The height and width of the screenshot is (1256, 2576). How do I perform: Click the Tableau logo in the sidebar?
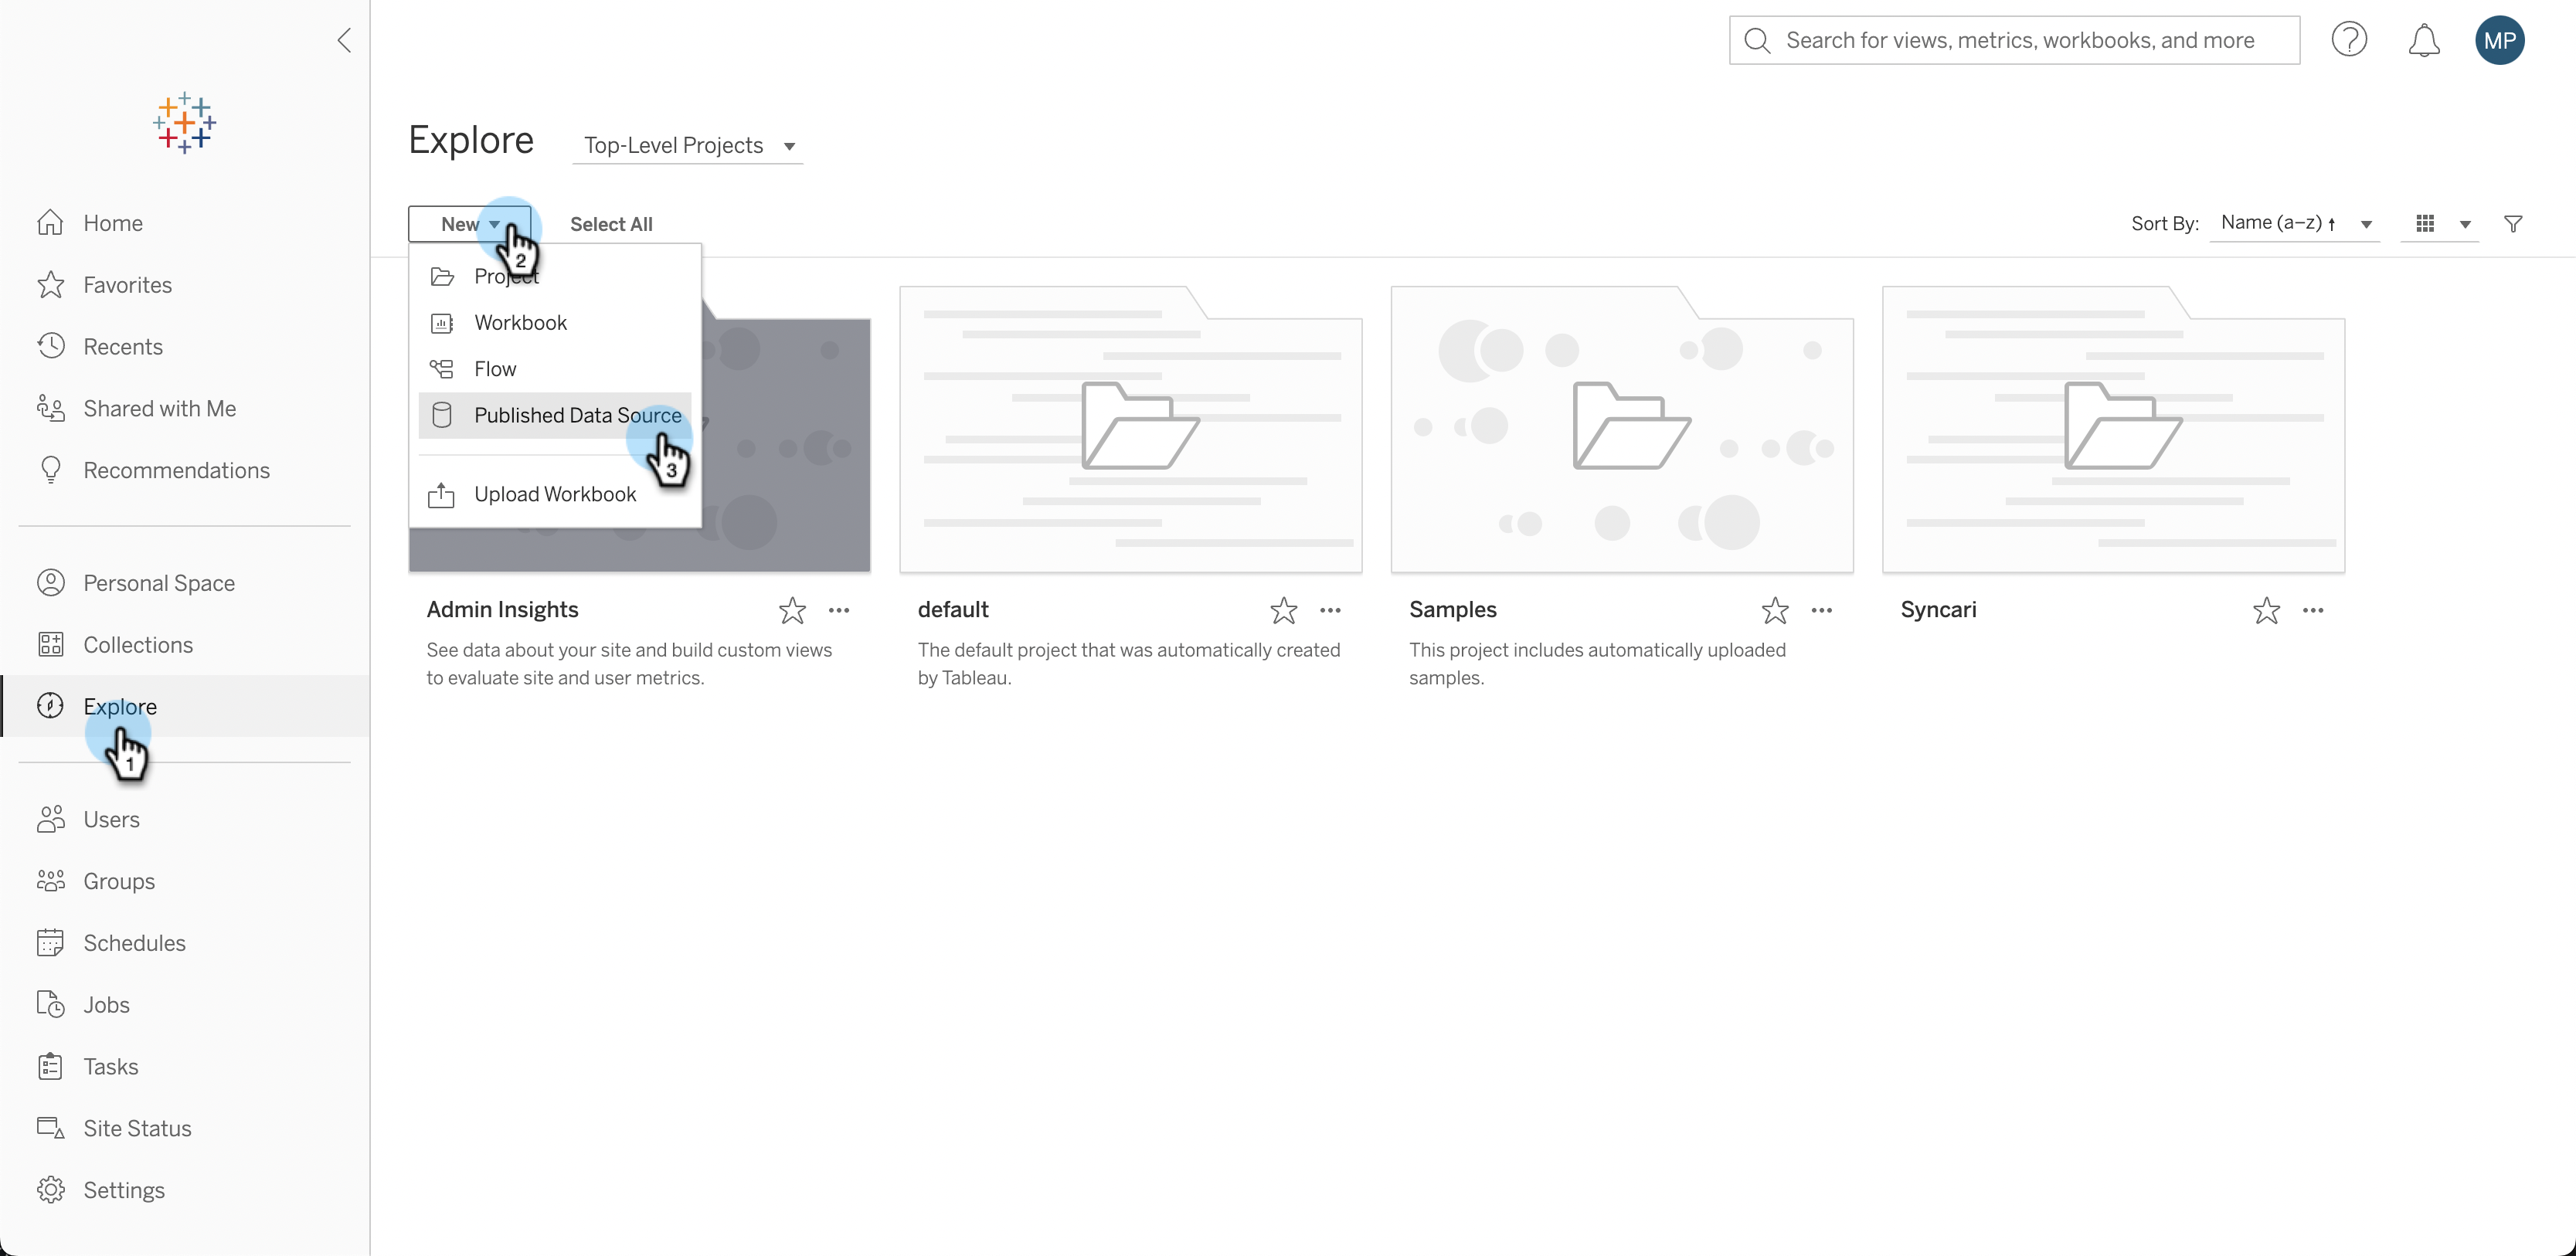pyautogui.click(x=184, y=123)
